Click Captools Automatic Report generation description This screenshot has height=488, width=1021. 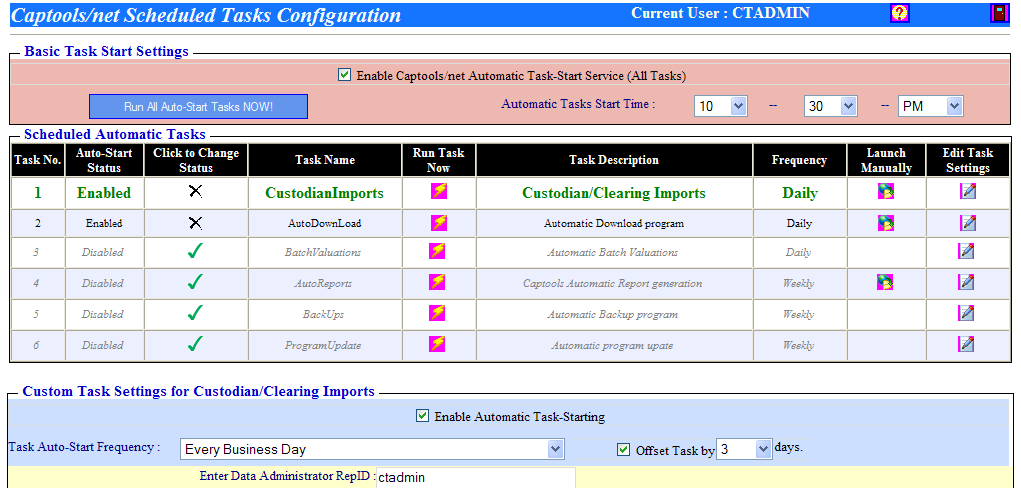click(x=612, y=283)
